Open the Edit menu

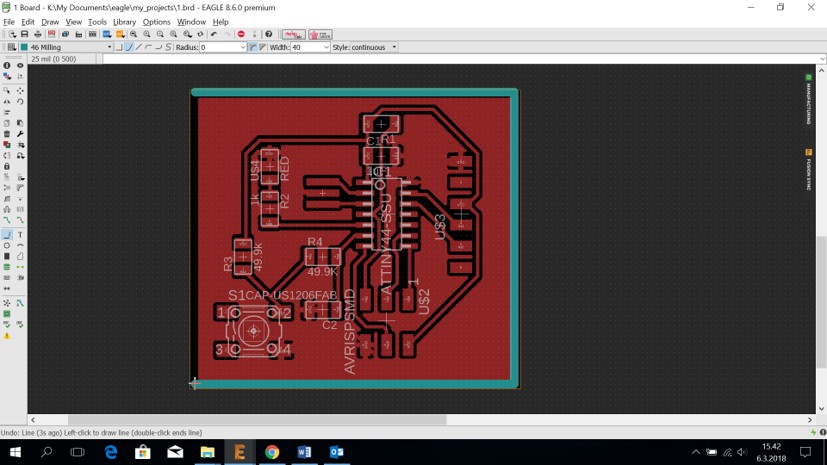(x=27, y=22)
